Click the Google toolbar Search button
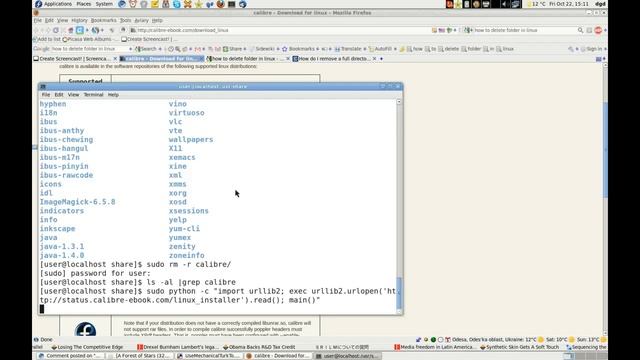Image resolution: width=640 pixels, height=360 pixels. (x=146, y=49)
